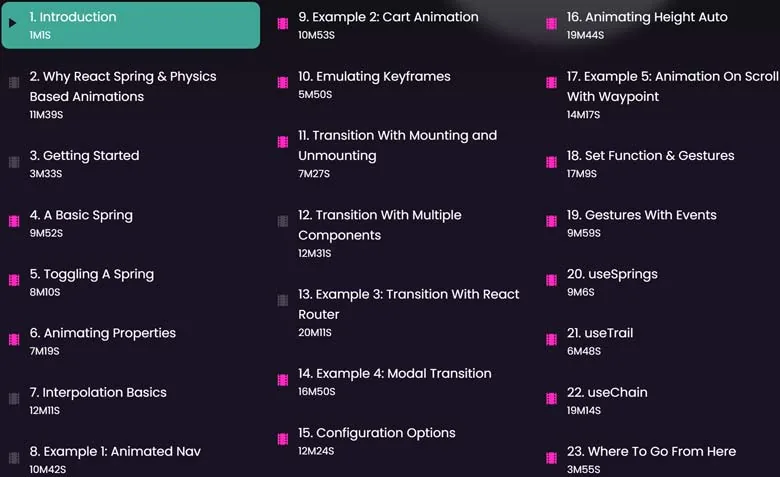
Task: Open the useChain lesson
Action: (x=607, y=392)
